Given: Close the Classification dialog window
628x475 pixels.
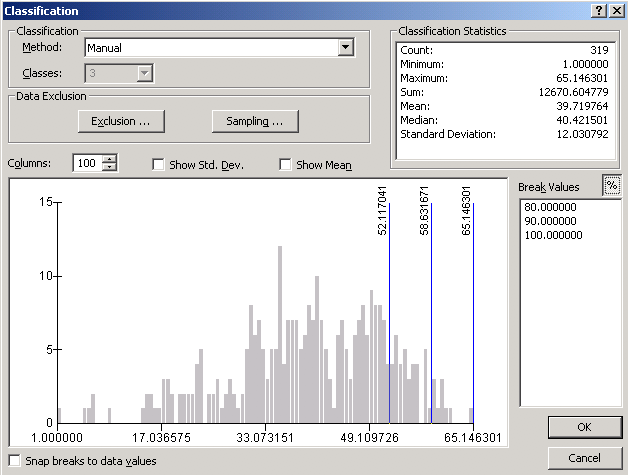Looking at the screenshot, I should pos(615,10).
